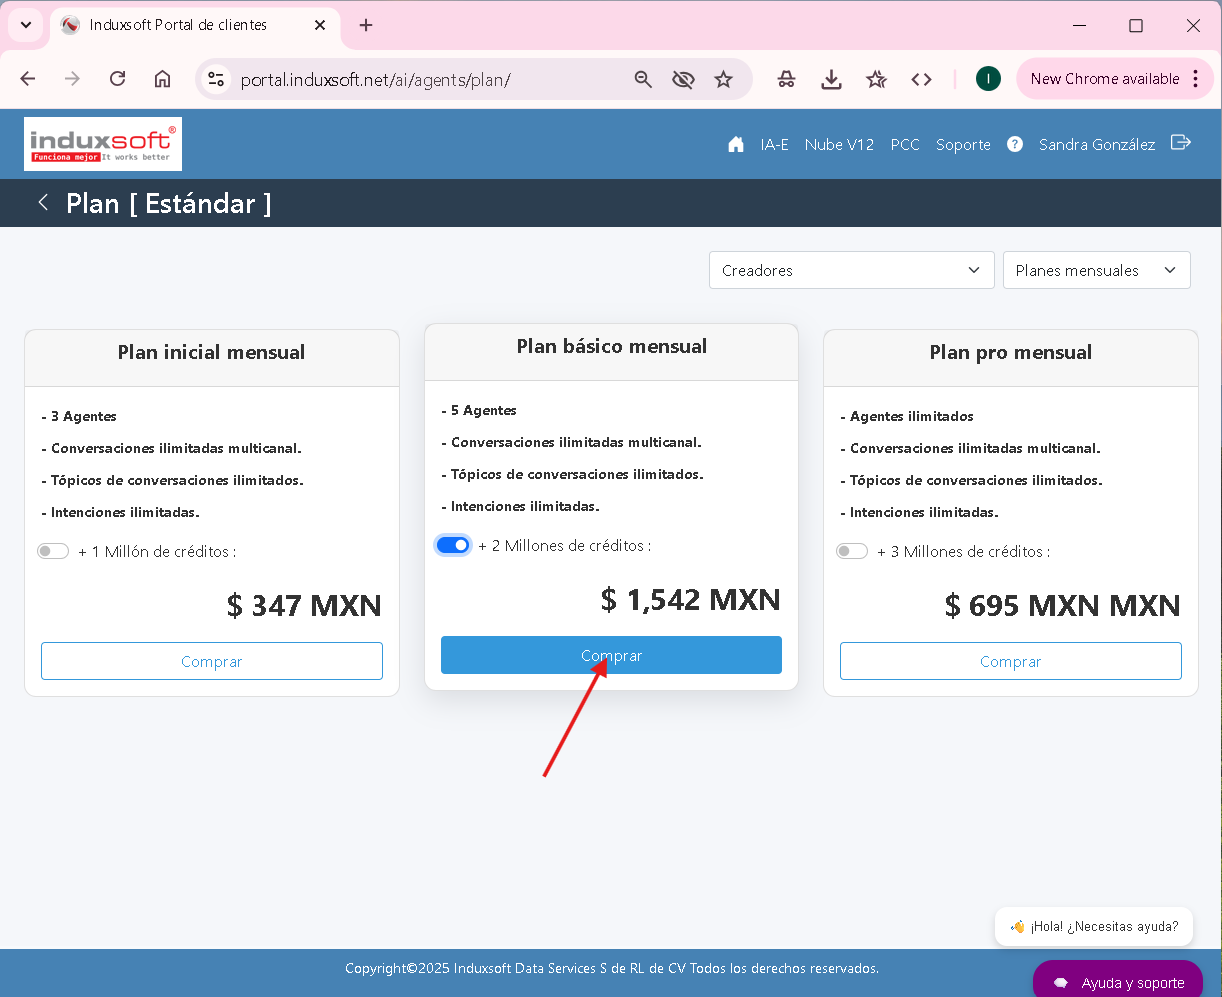
Task: Open Chrome downloads icon
Action: (x=831, y=79)
